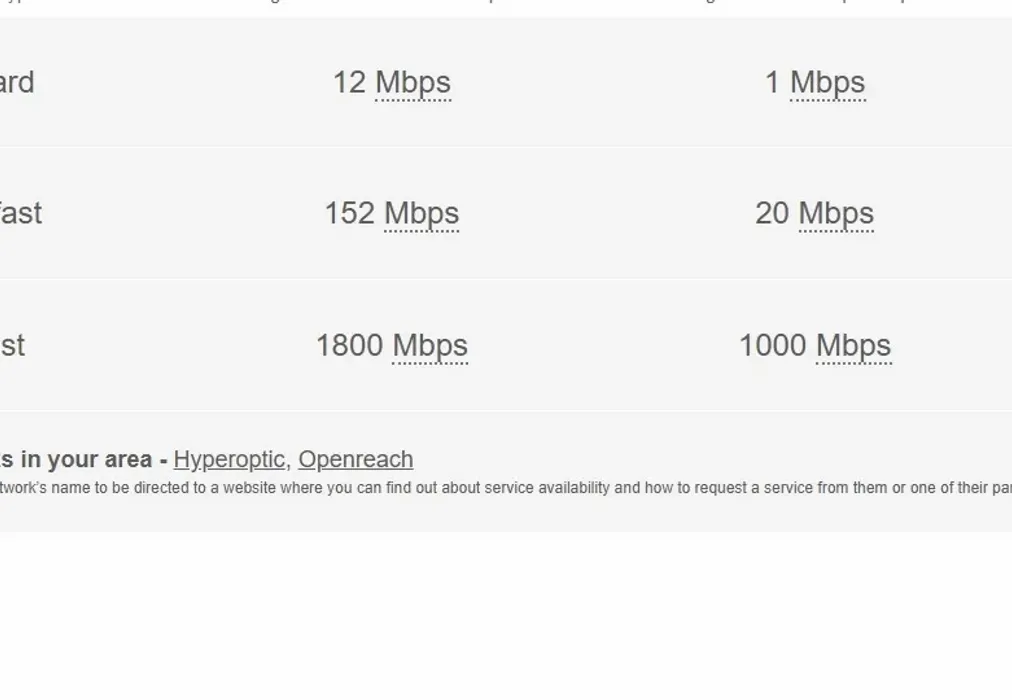The image size is (1012, 700).
Task: Click the Mbps abbreviation after 20
Action: click(836, 214)
